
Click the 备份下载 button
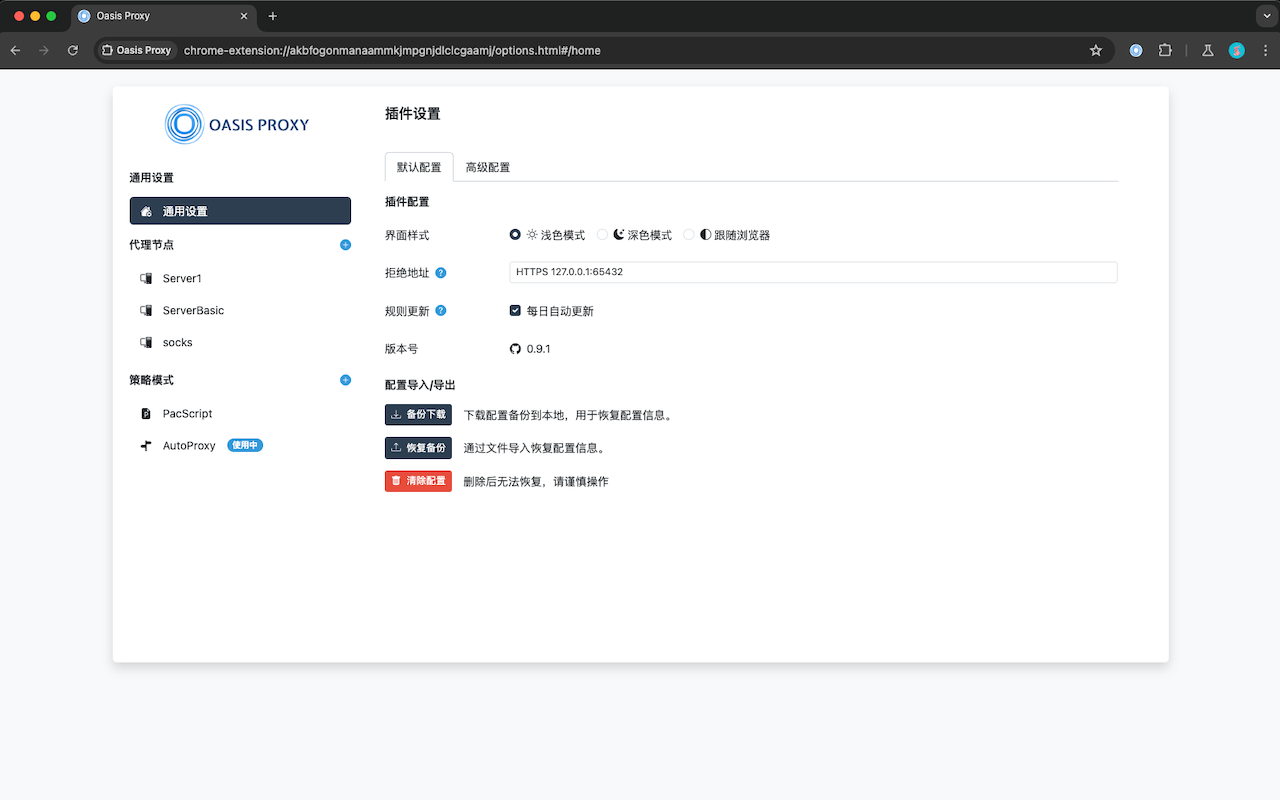(418, 414)
